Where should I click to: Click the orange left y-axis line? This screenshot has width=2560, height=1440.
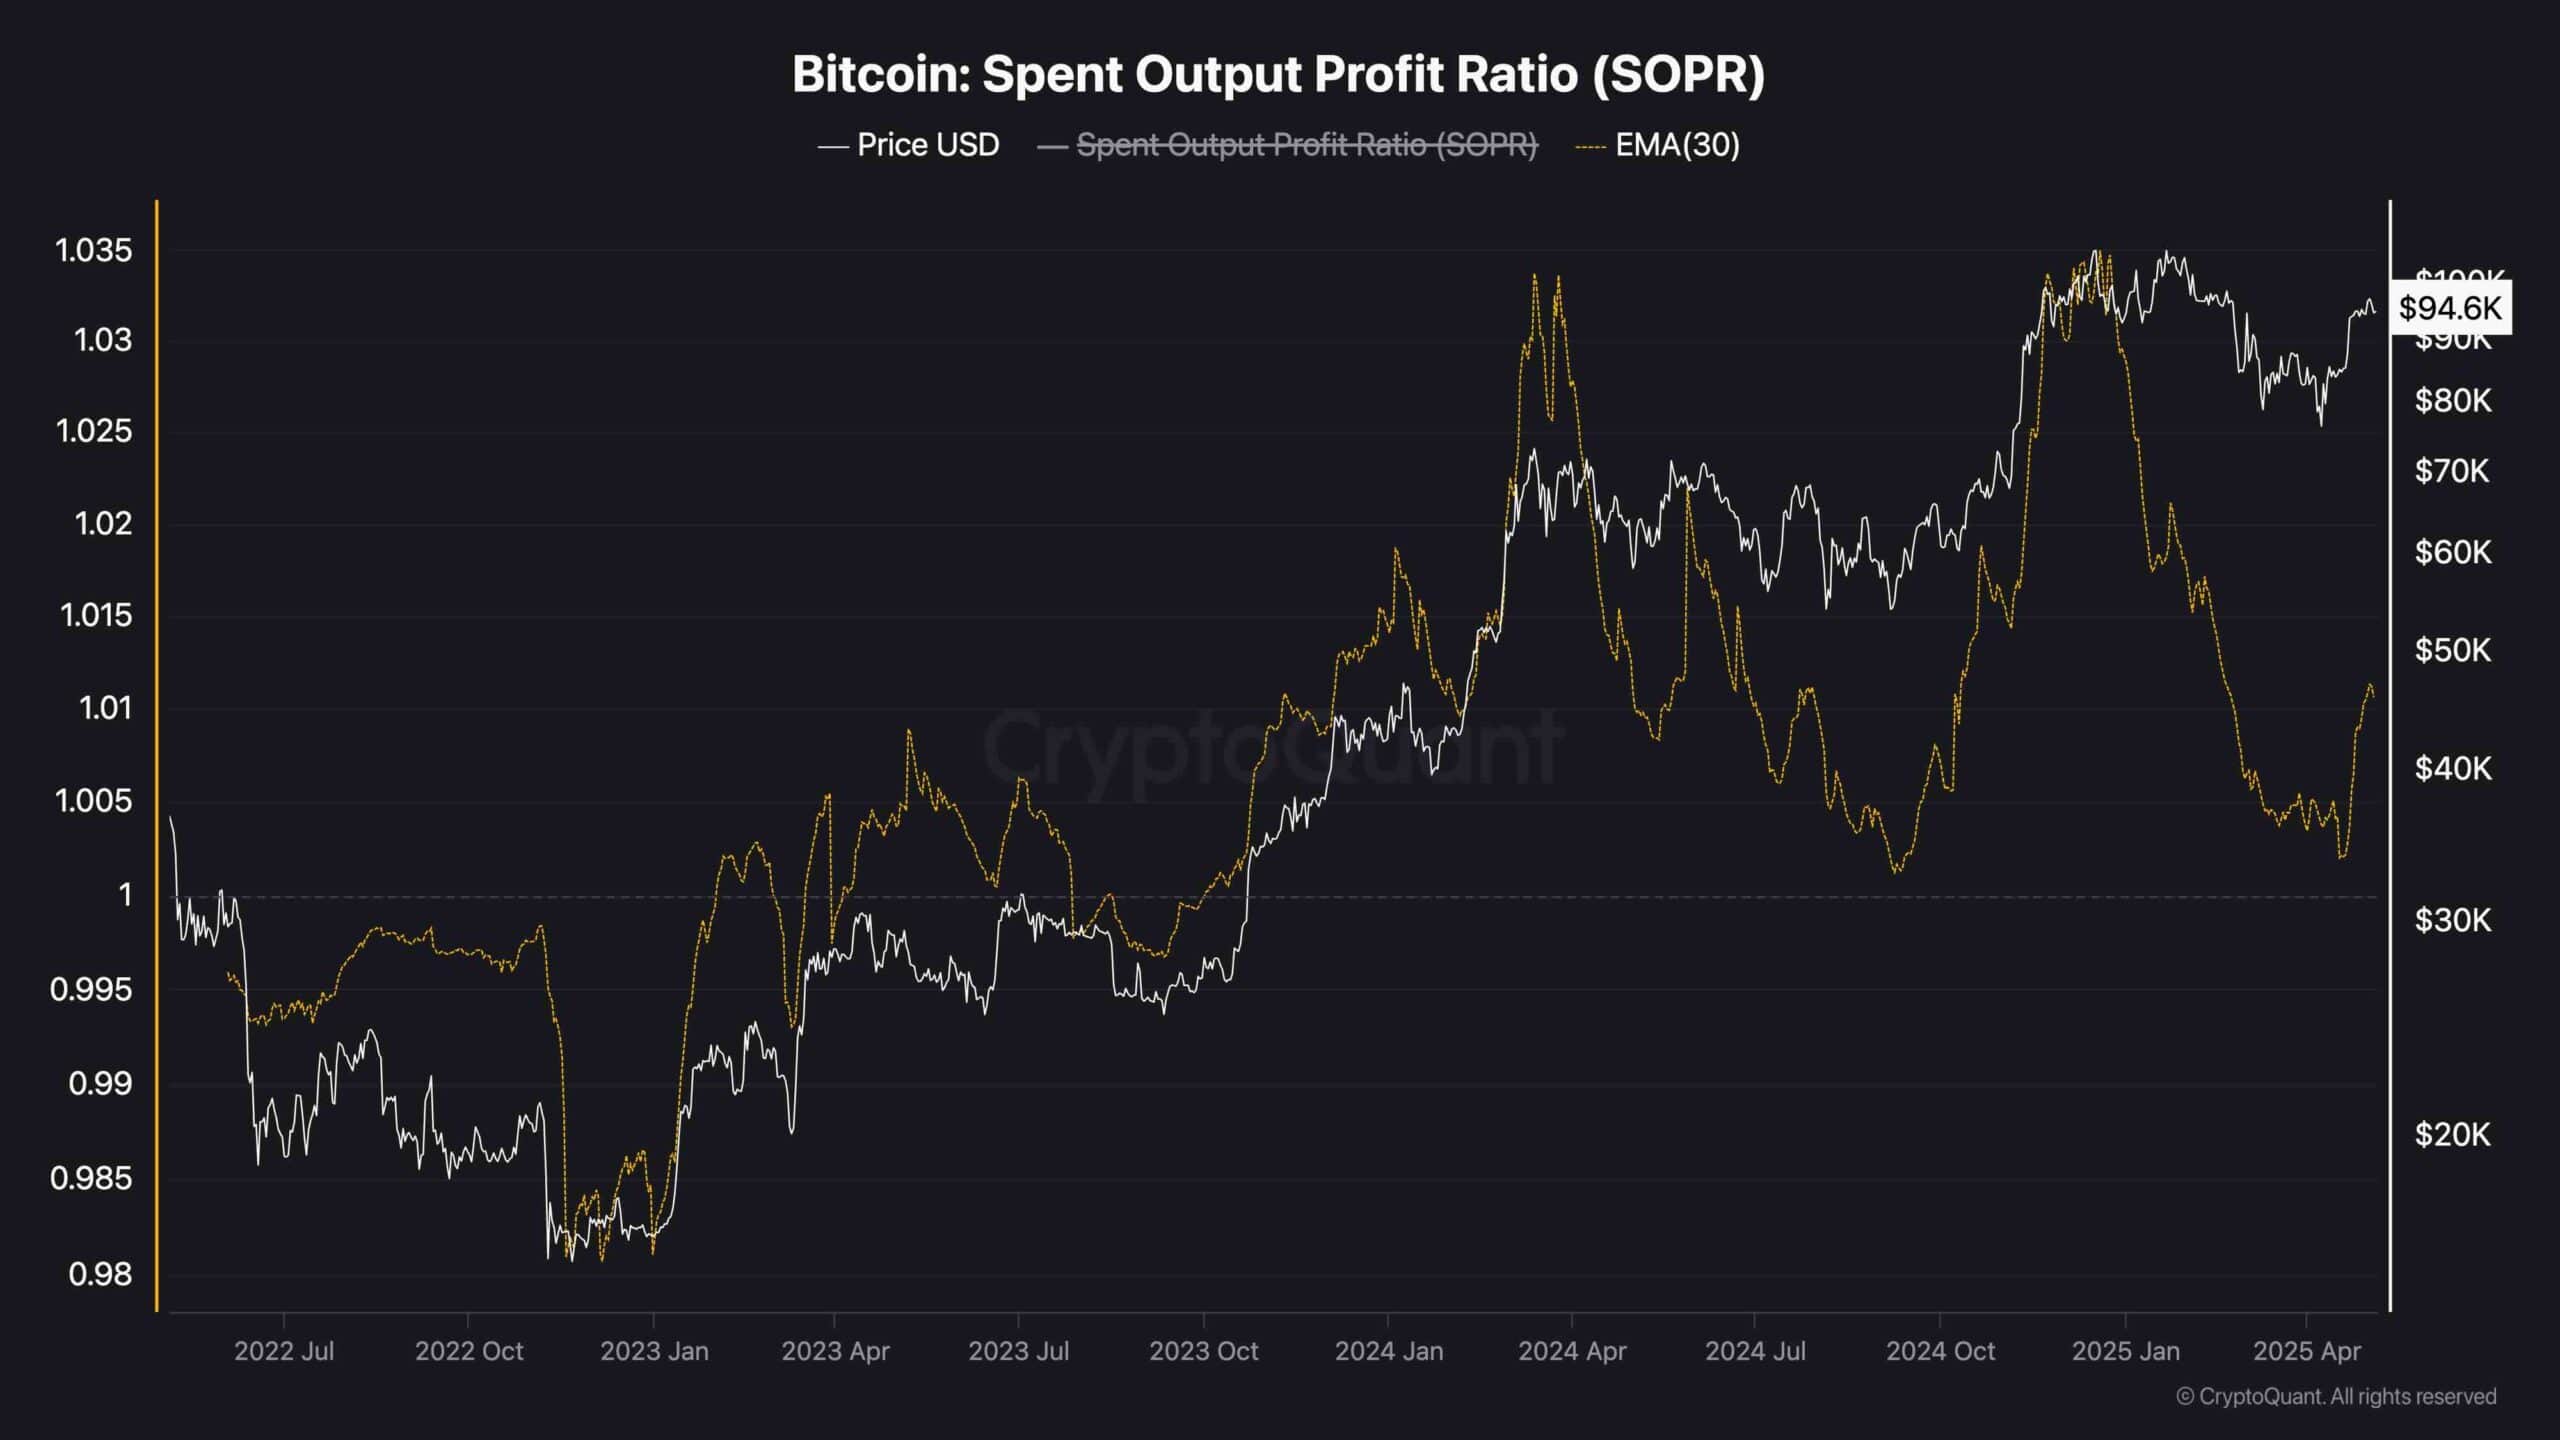[157, 755]
